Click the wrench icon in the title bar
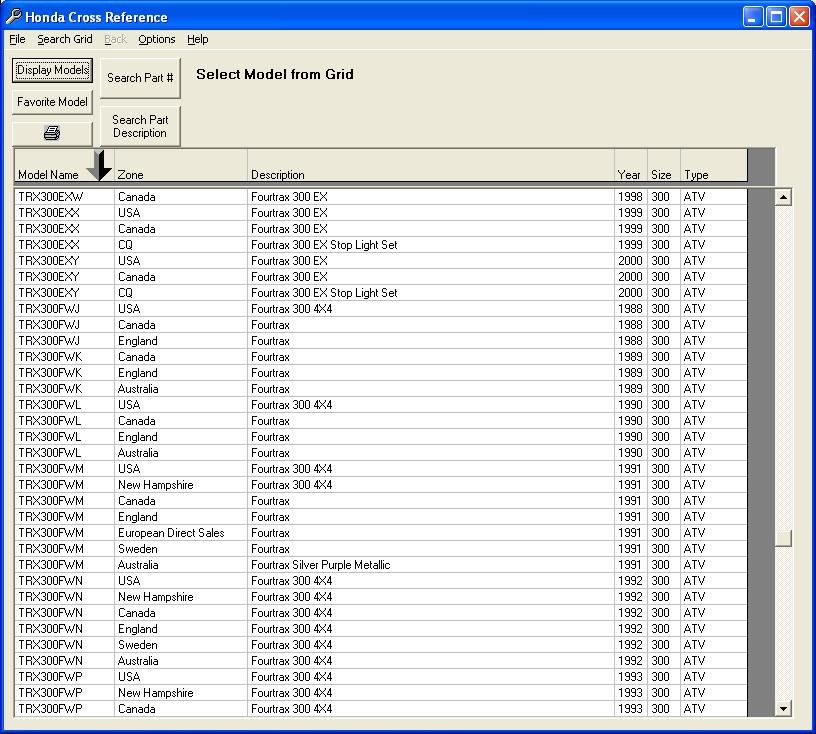816x734 pixels. (x=13, y=17)
